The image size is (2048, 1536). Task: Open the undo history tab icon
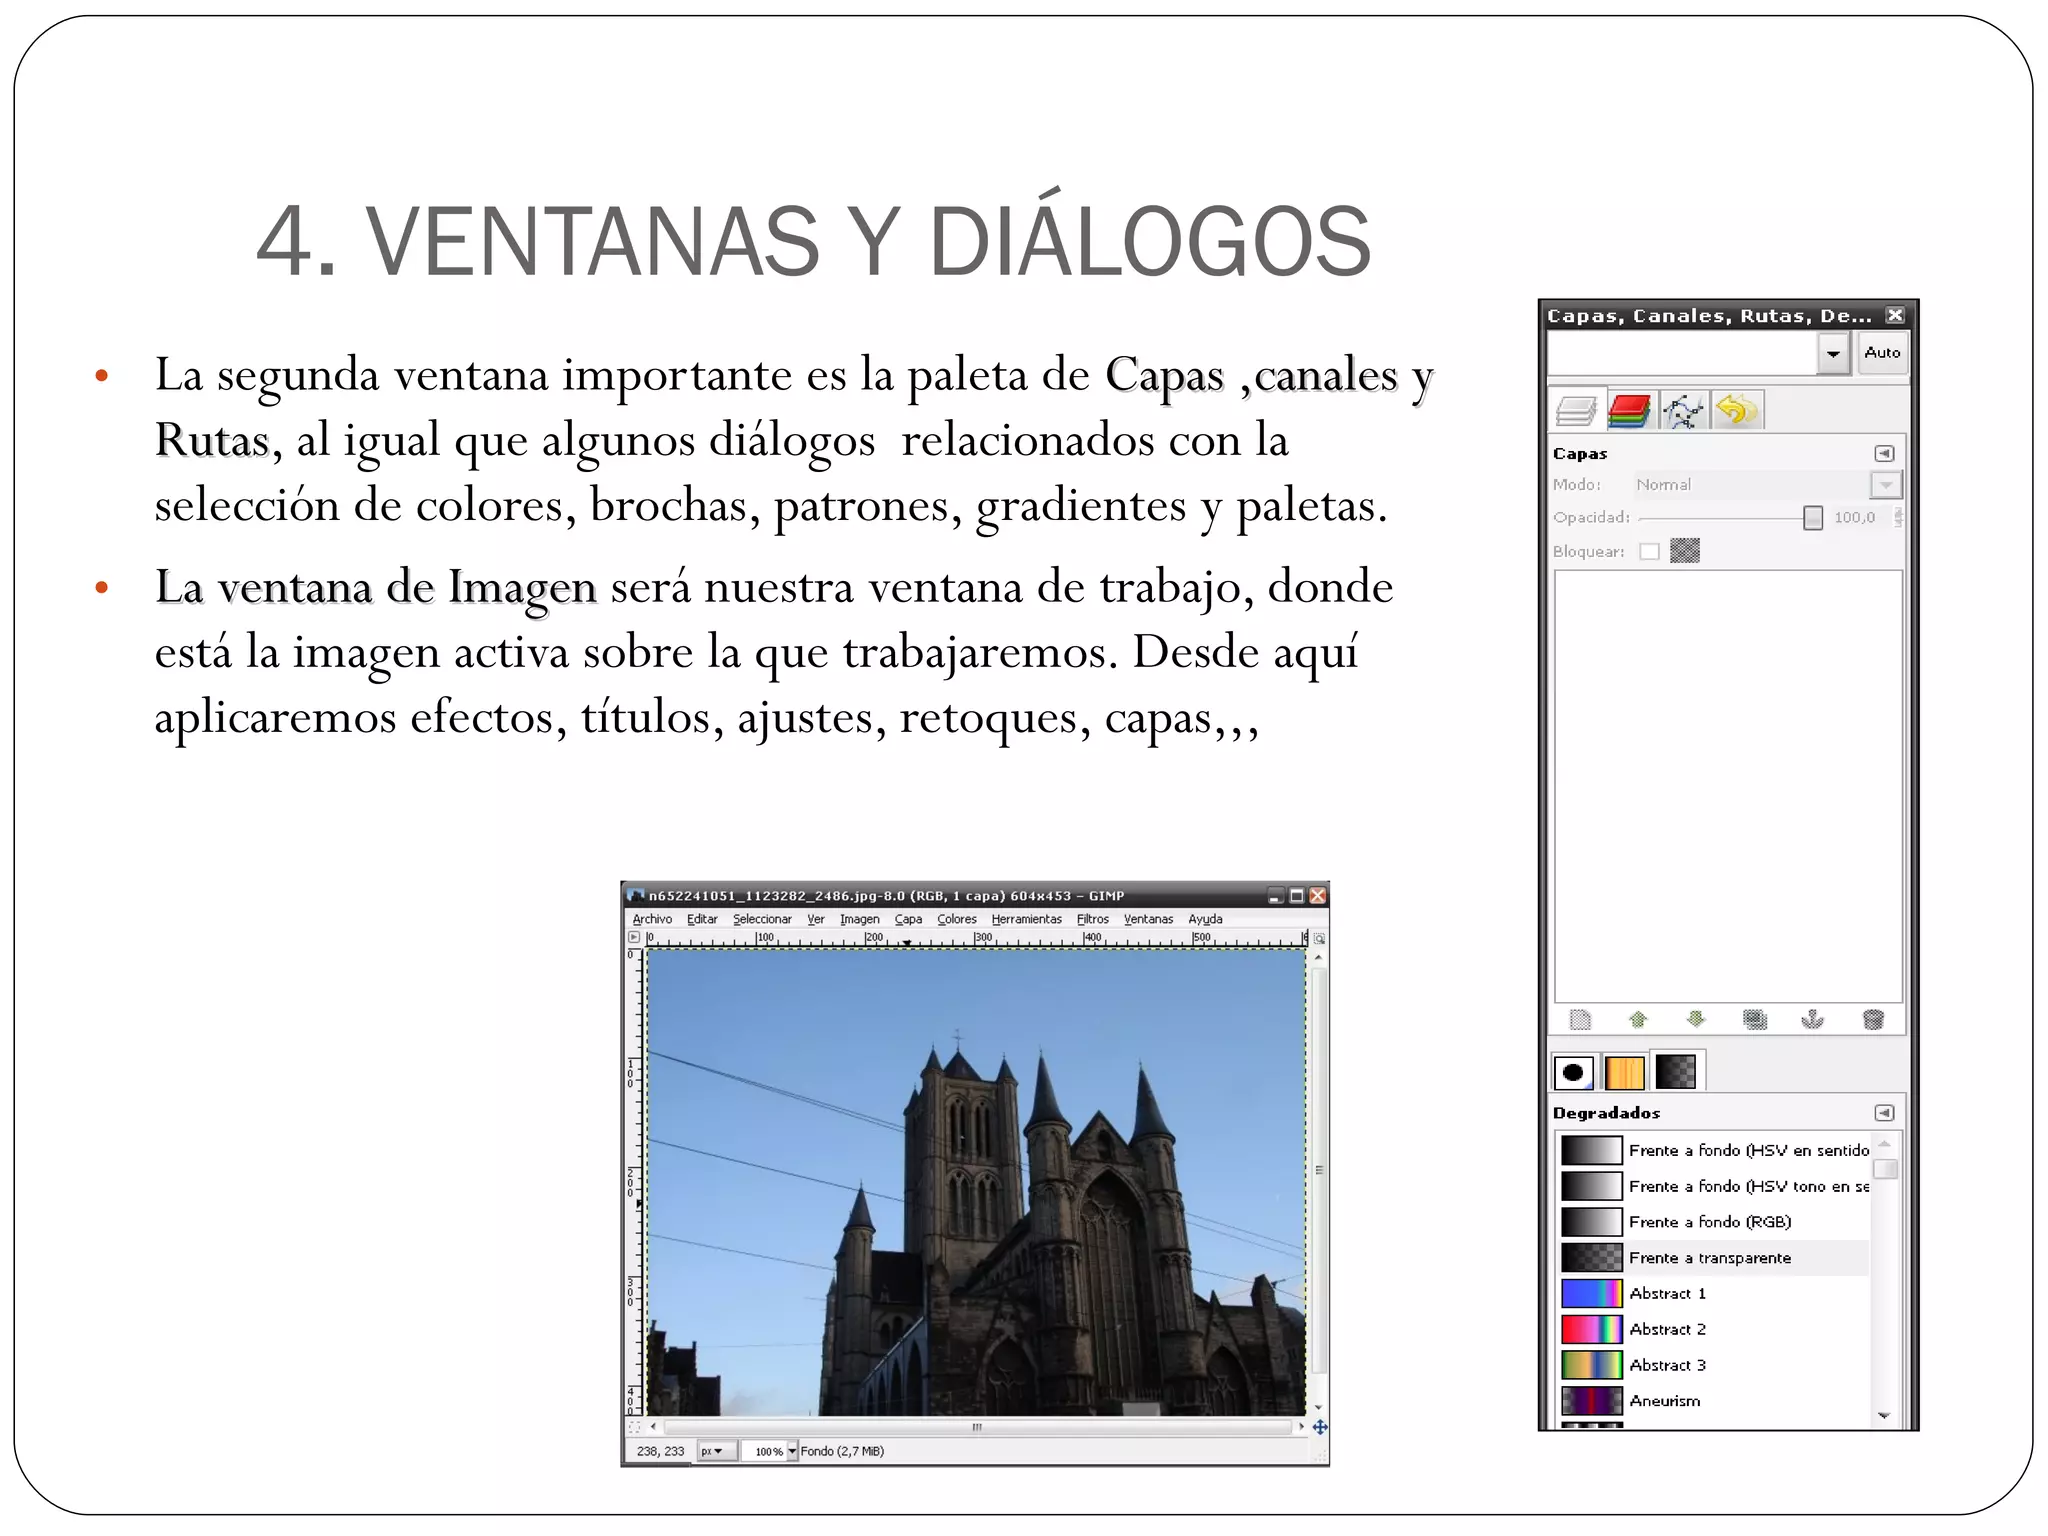1737,410
